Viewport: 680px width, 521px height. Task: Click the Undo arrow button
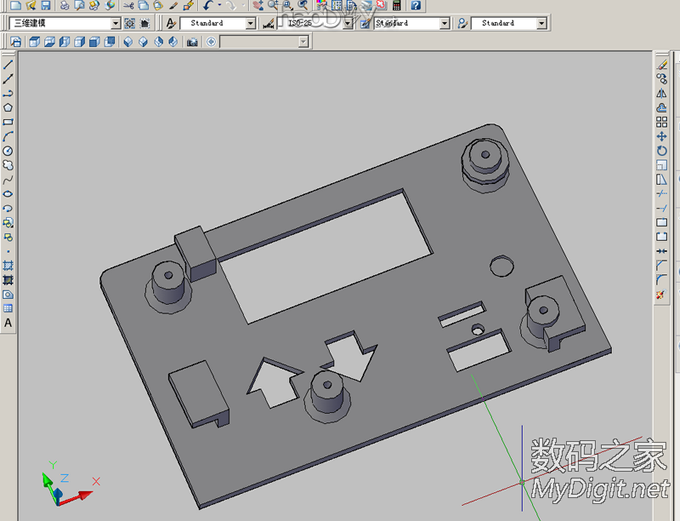207,5
